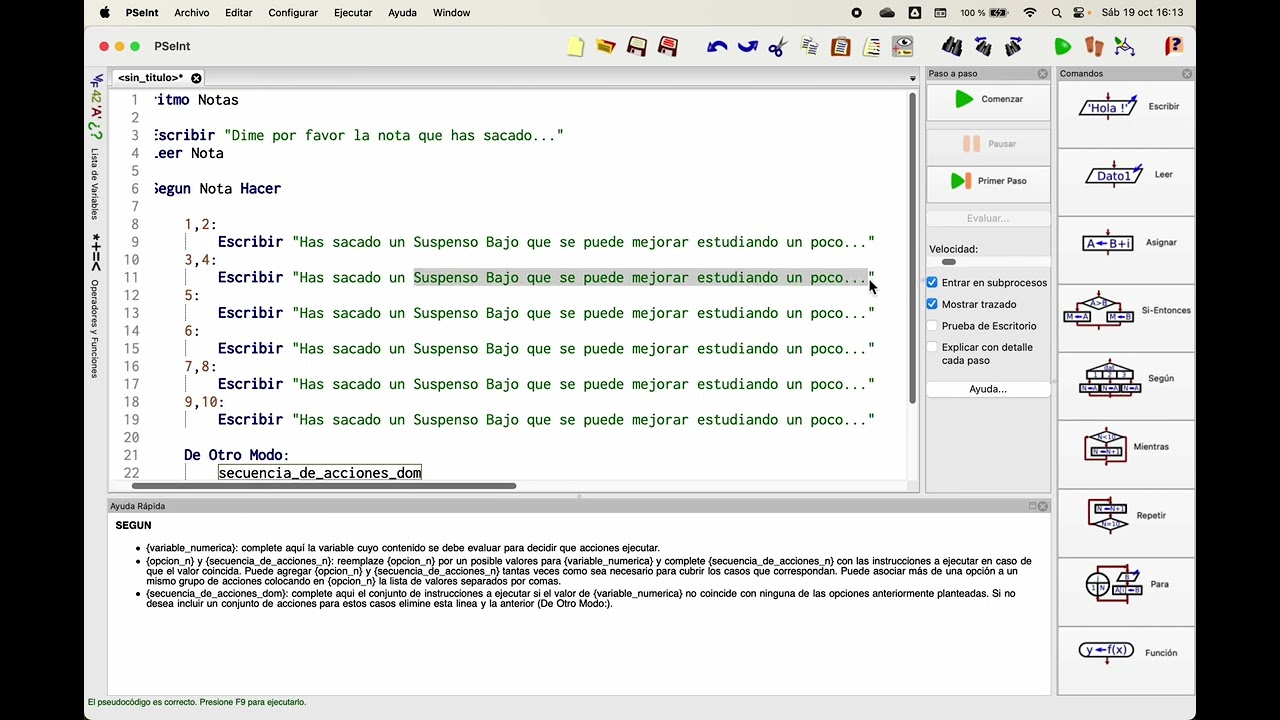The image size is (1280, 720).
Task: Click the New file icon in toolbar
Action: click(575, 47)
